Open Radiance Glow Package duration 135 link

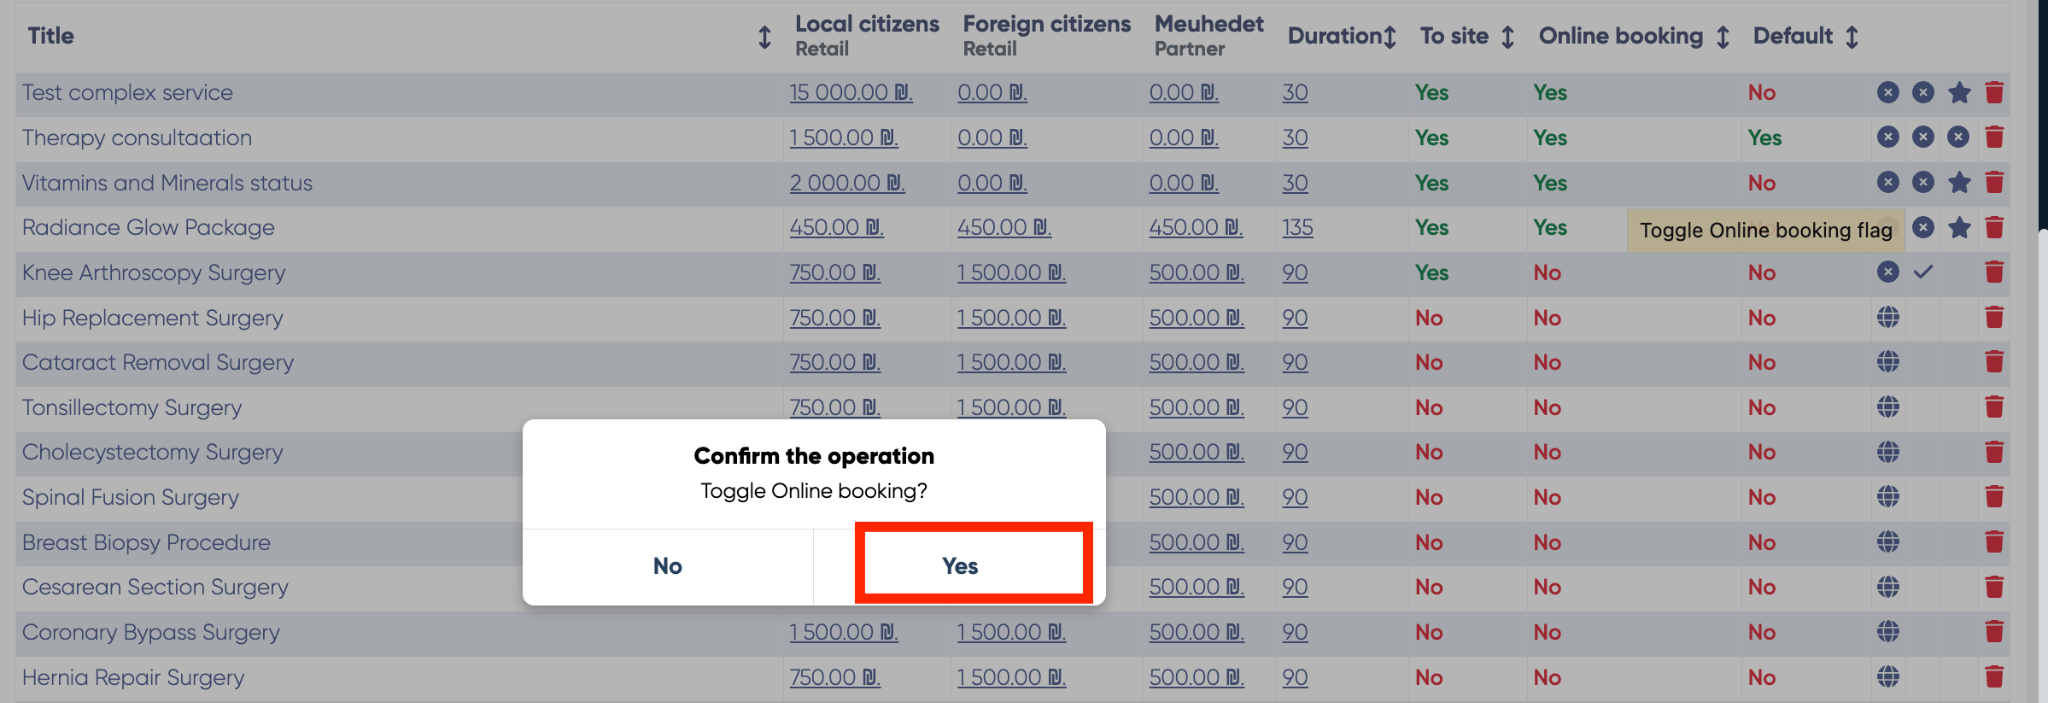pos(1297,228)
